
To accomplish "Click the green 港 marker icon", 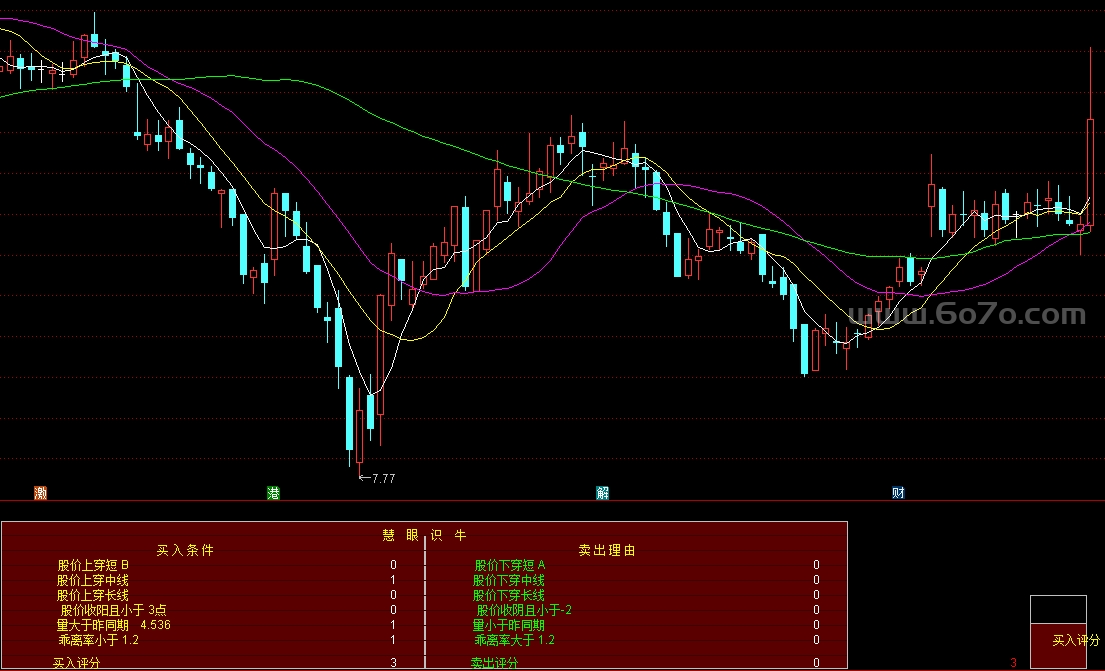I will (273, 493).
